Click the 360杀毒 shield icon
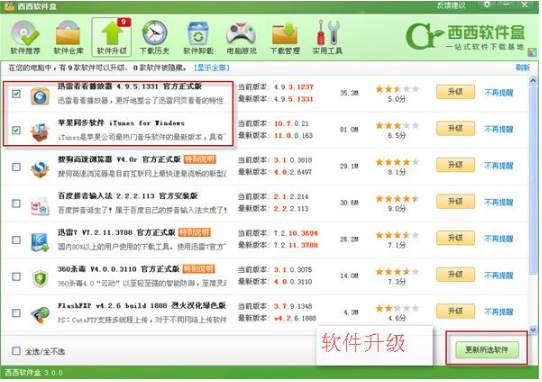 (40, 279)
